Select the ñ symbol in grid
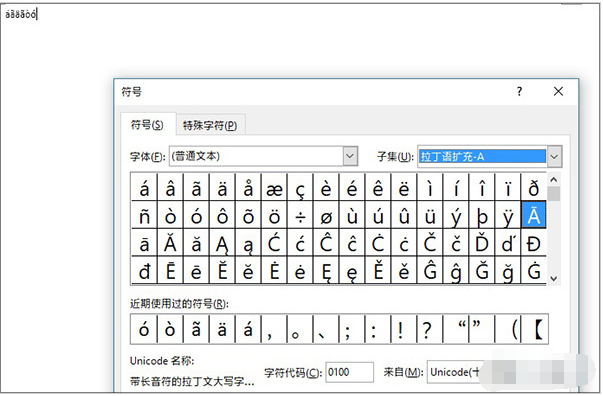Image resolution: width=603 pixels, height=396 pixels. (x=144, y=215)
